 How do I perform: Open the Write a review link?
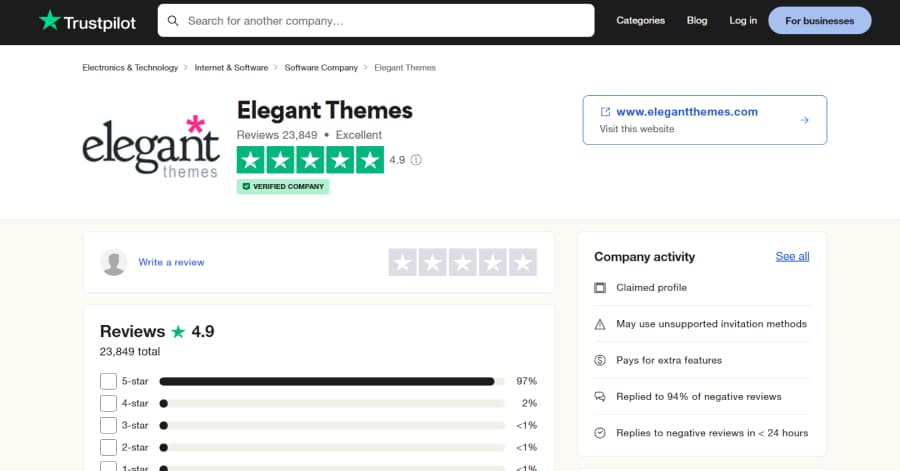click(171, 262)
